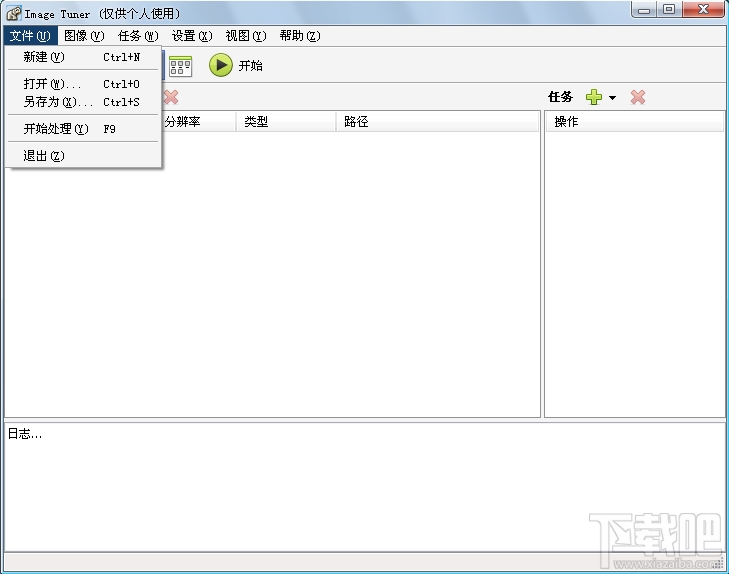Switch to thumbnail grid view icon
This screenshot has width=729, height=574.
pos(180,66)
